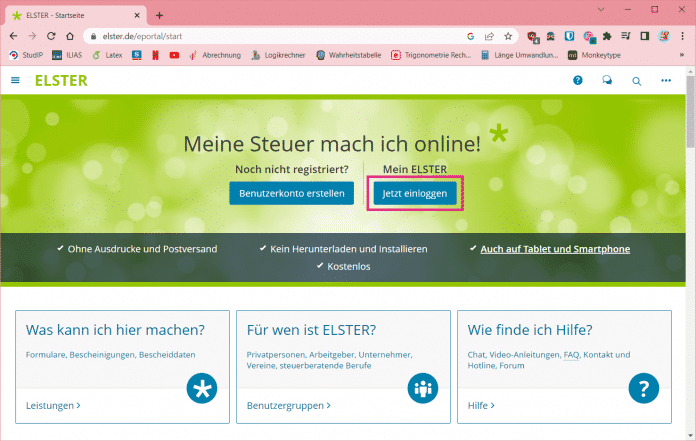Viewport: 696px width, 441px height.
Task: Bookmark this page with the star icon
Action: 508,36
